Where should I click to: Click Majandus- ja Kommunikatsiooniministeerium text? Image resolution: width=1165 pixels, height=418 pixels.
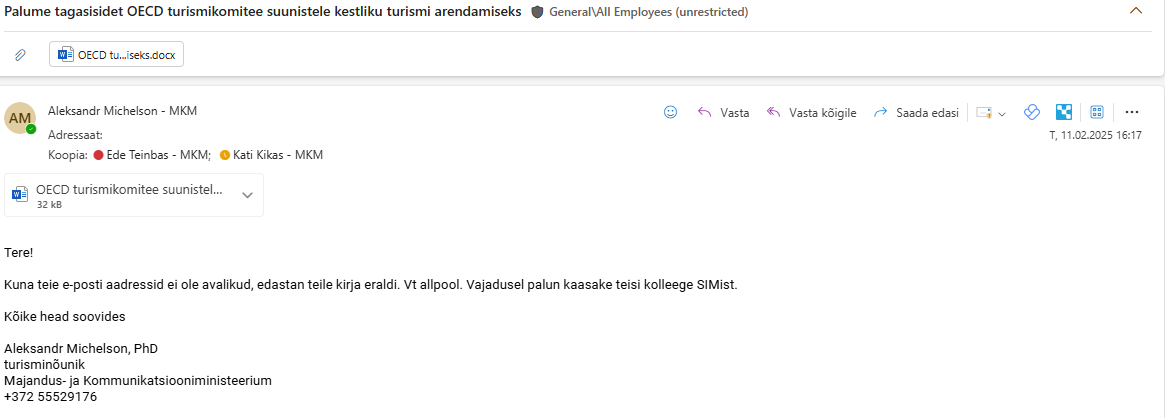click(x=138, y=381)
